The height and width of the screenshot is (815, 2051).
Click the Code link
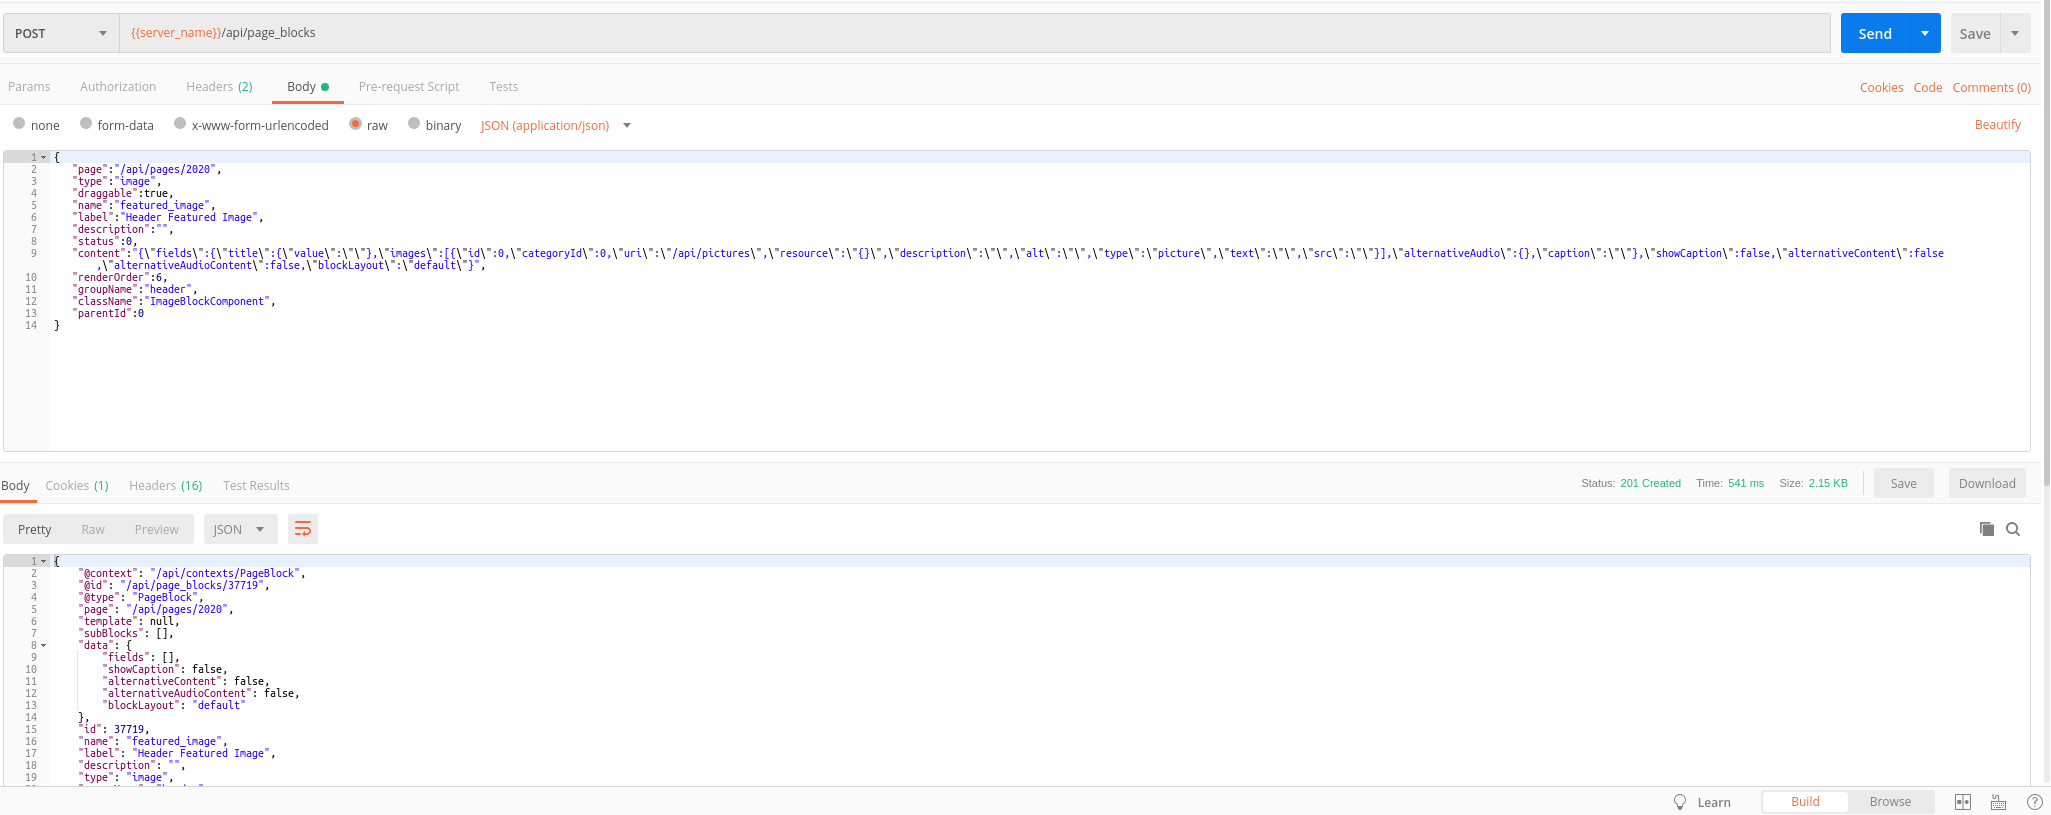point(1928,88)
